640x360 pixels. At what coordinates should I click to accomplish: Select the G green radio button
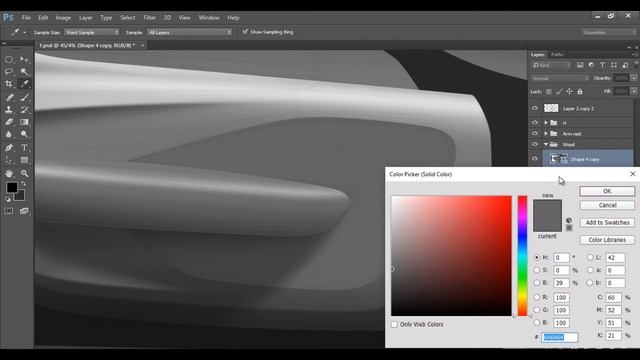pos(537,310)
